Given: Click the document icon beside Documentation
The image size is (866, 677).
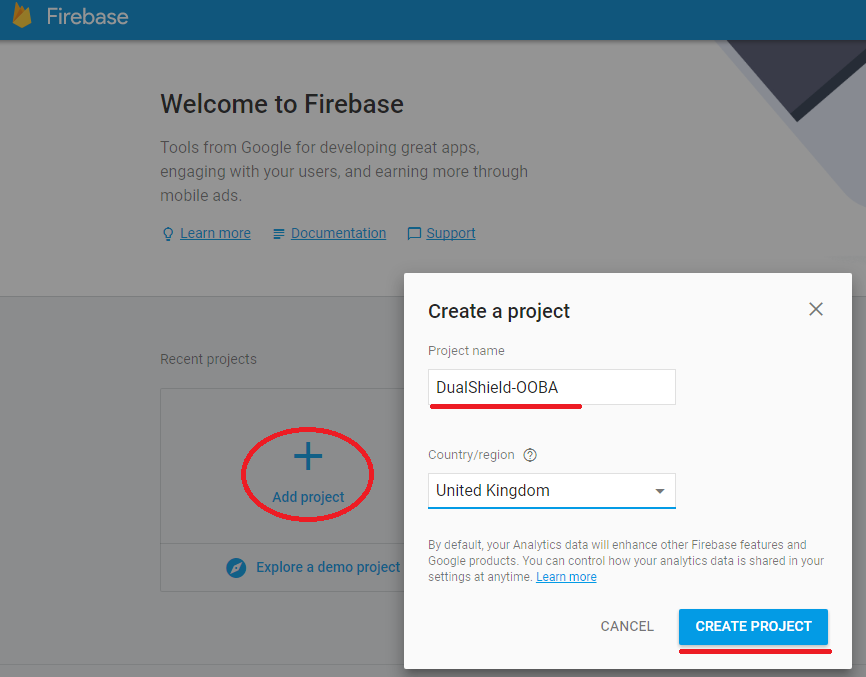Looking at the screenshot, I should [279, 234].
